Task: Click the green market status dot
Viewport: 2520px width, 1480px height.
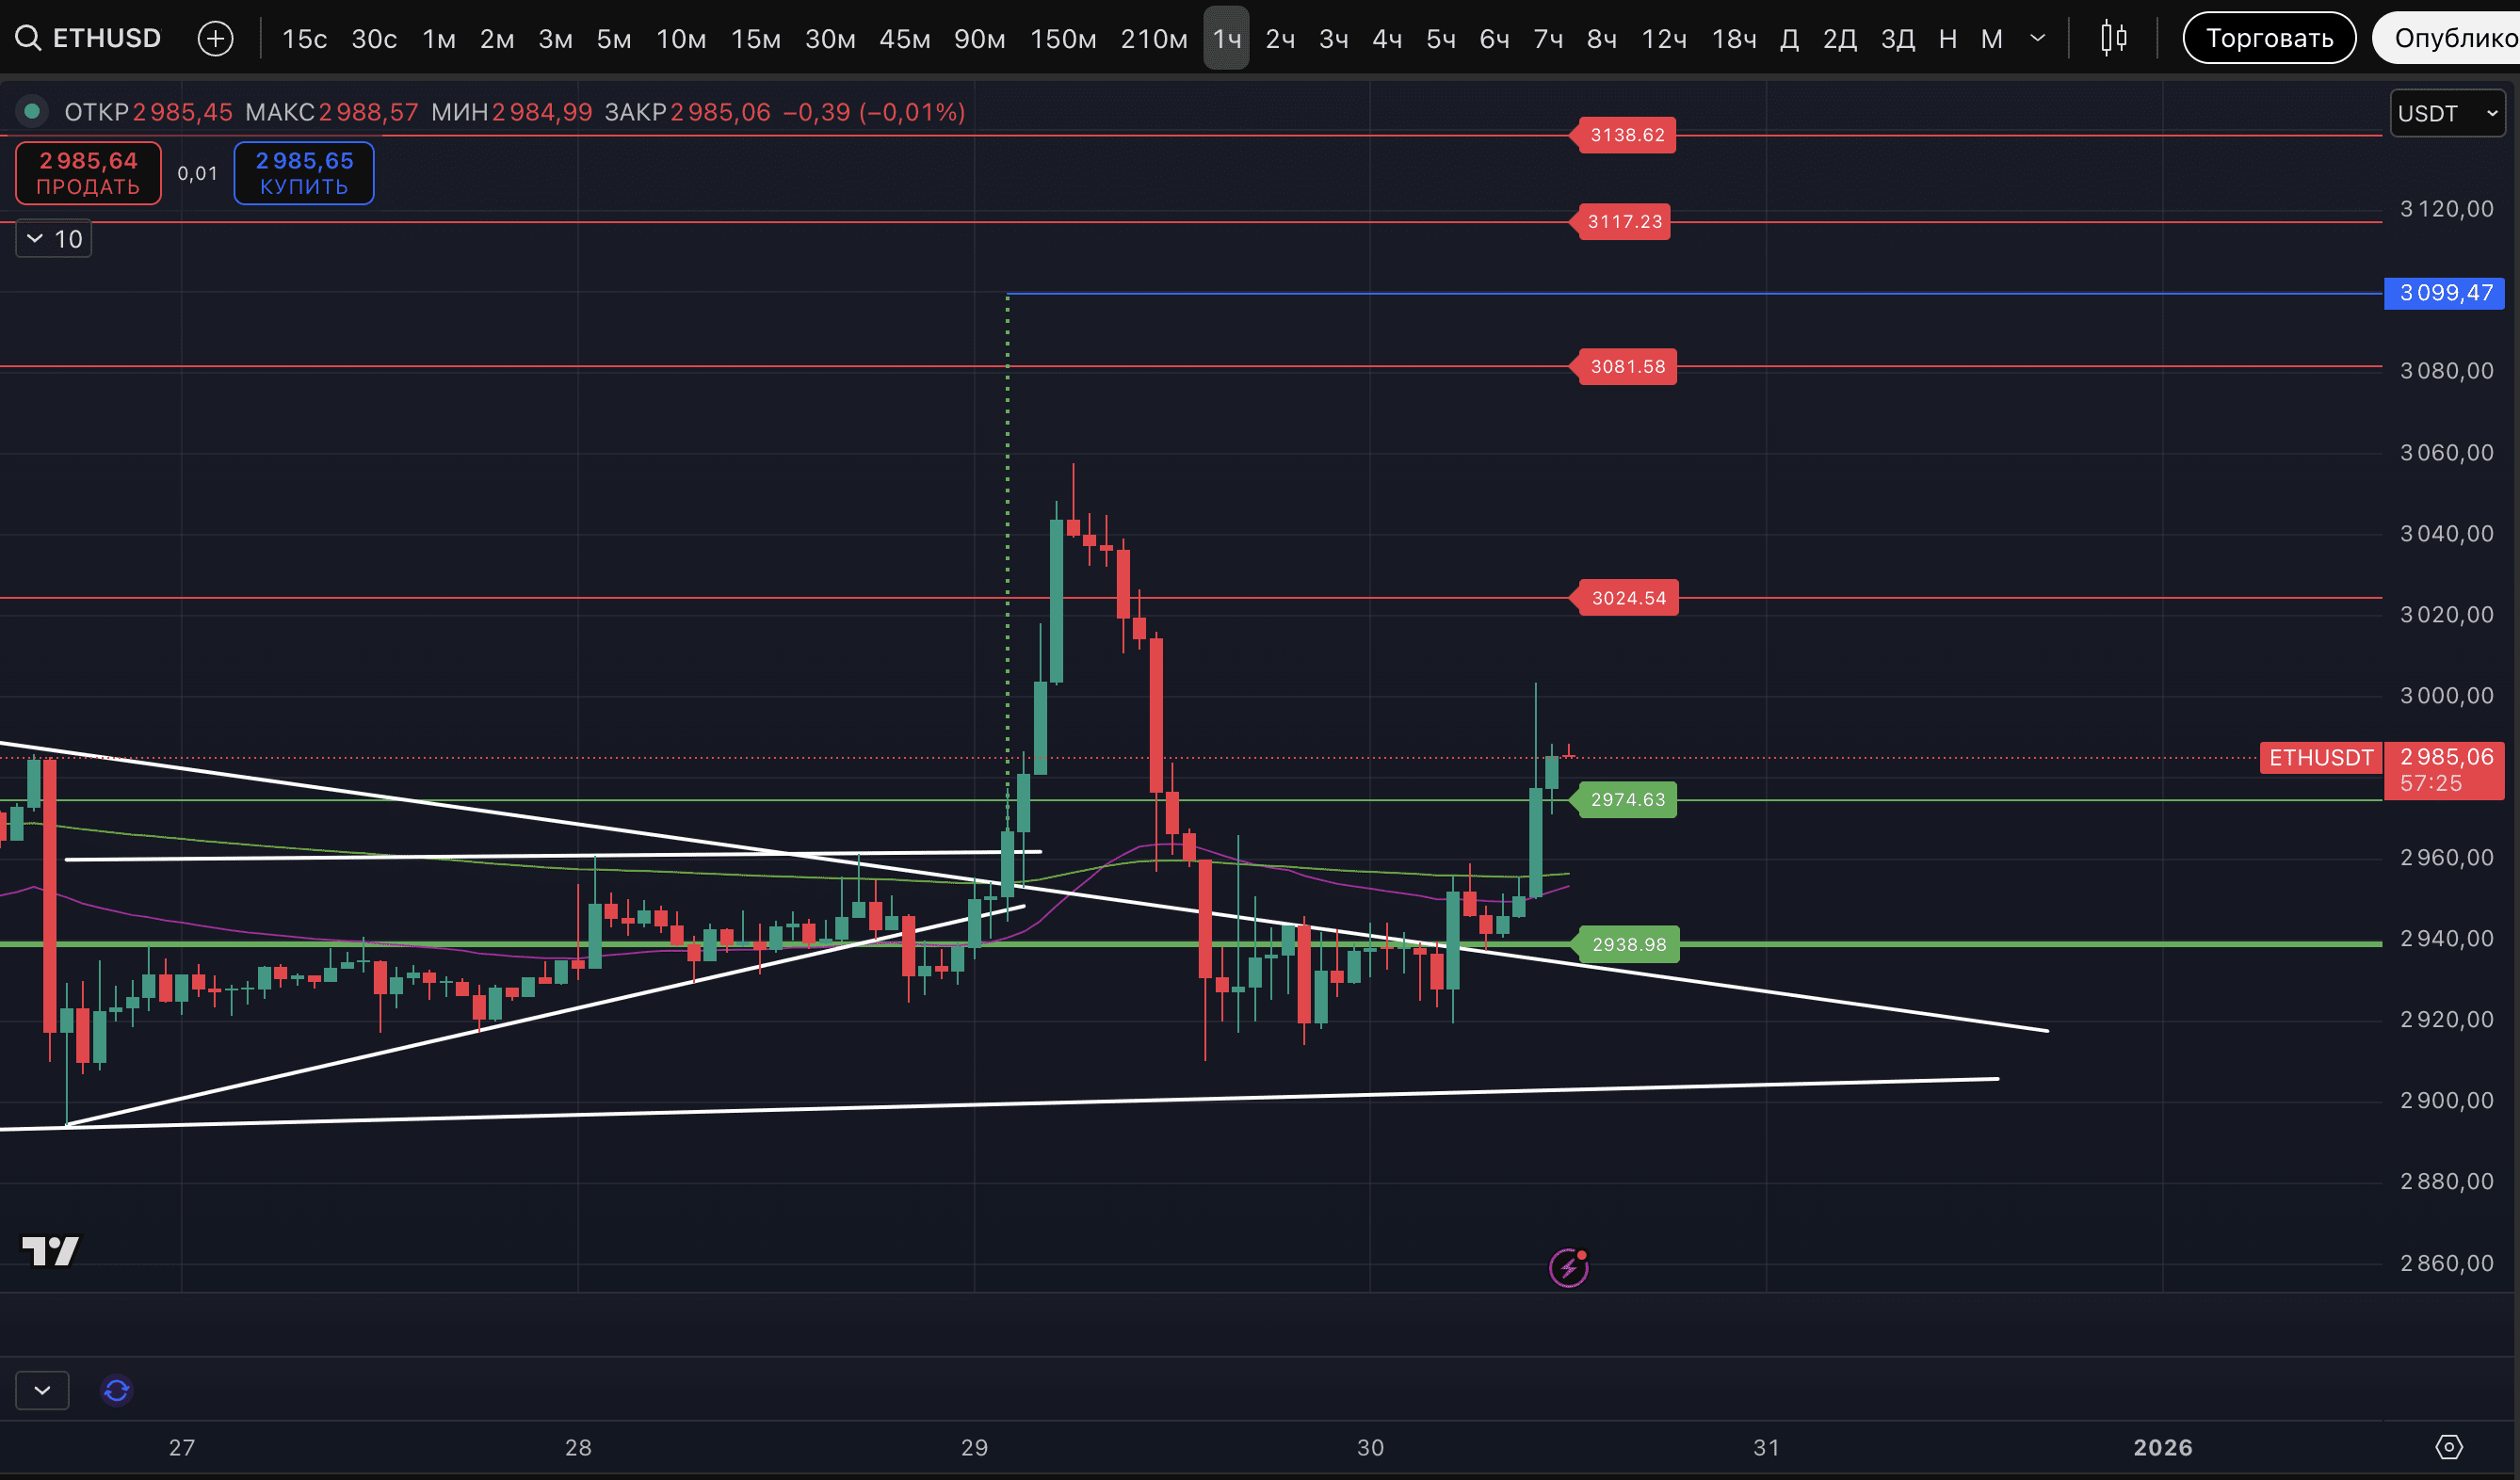Action: coord(31,111)
